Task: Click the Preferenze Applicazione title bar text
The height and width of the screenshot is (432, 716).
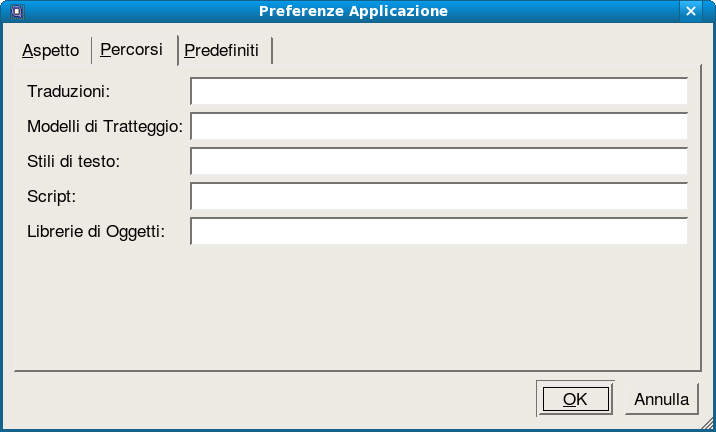Action: 353,12
